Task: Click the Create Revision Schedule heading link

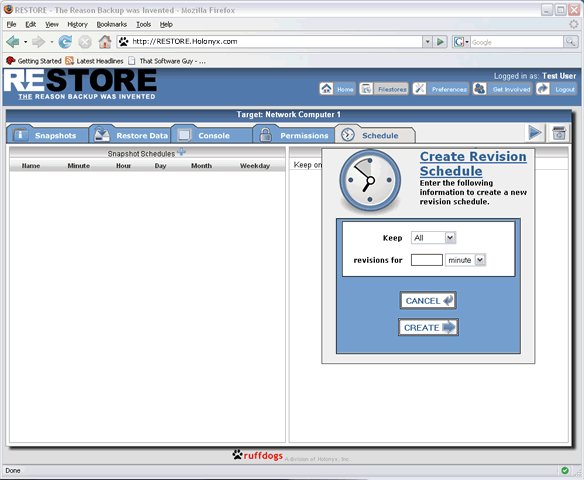Action: pos(473,163)
